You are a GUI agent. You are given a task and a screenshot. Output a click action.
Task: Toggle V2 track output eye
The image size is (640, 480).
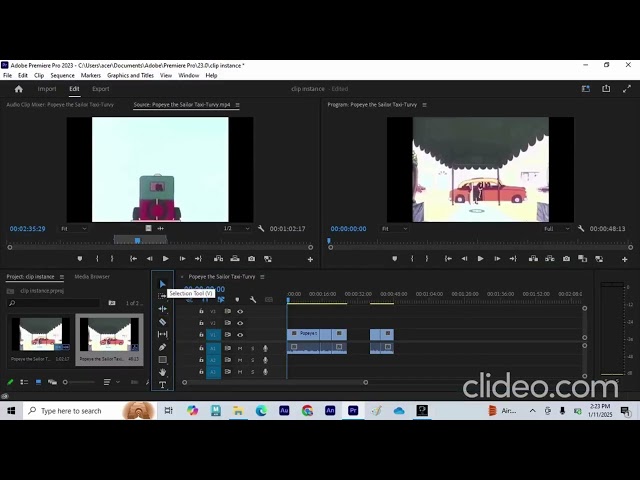[240, 323]
